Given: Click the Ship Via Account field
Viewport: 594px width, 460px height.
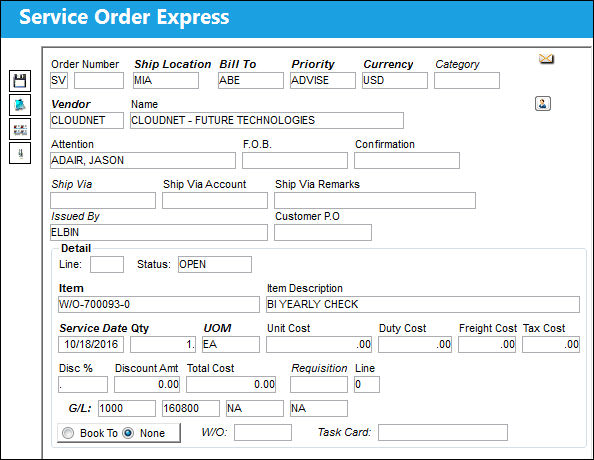Looking at the screenshot, I should point(215,200).
